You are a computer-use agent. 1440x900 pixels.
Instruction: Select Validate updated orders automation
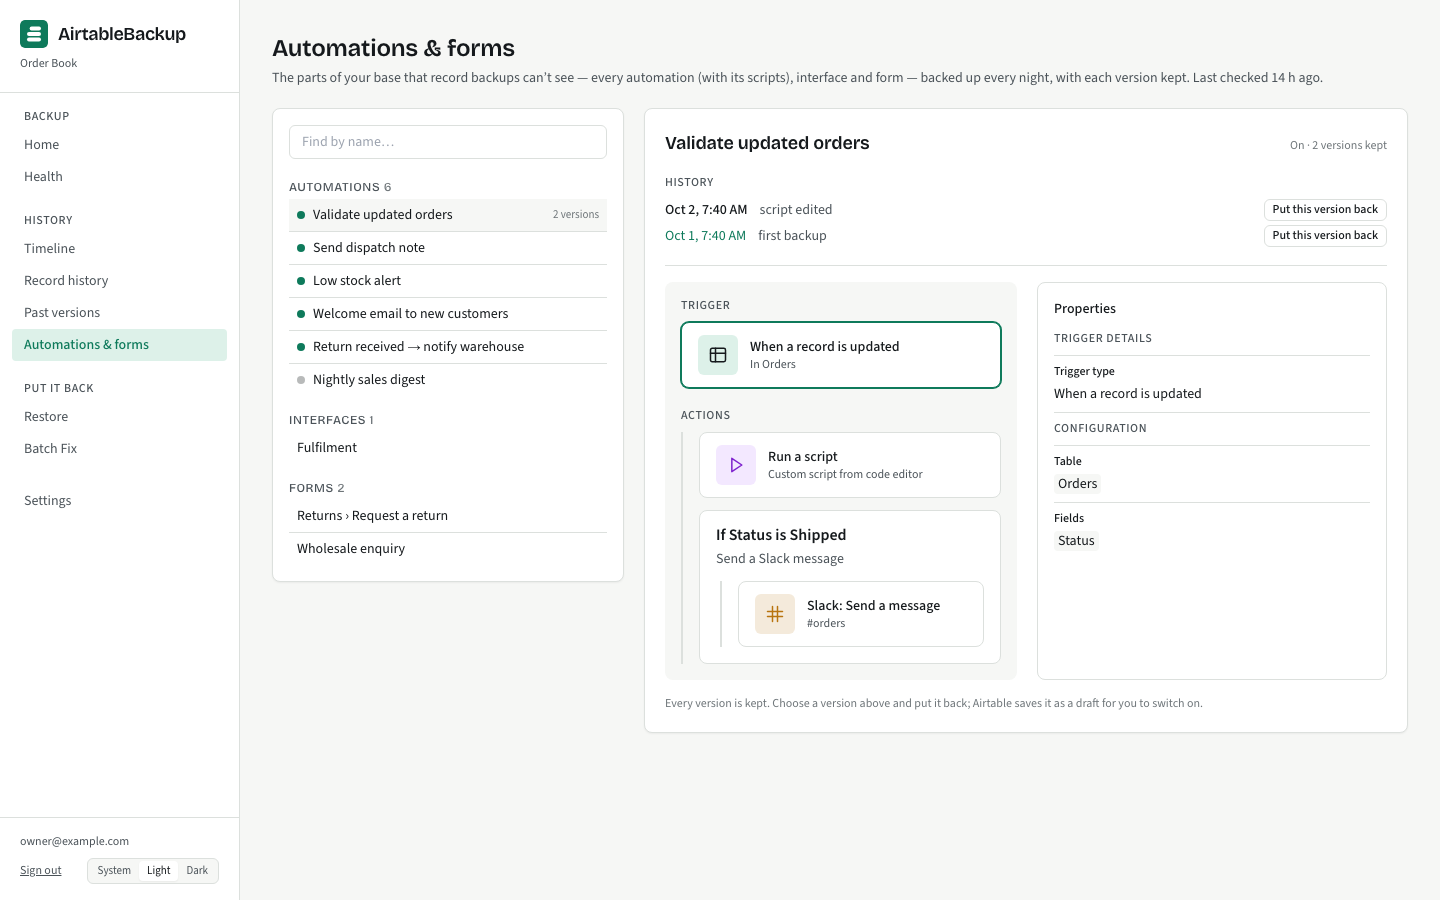point(448,215)
